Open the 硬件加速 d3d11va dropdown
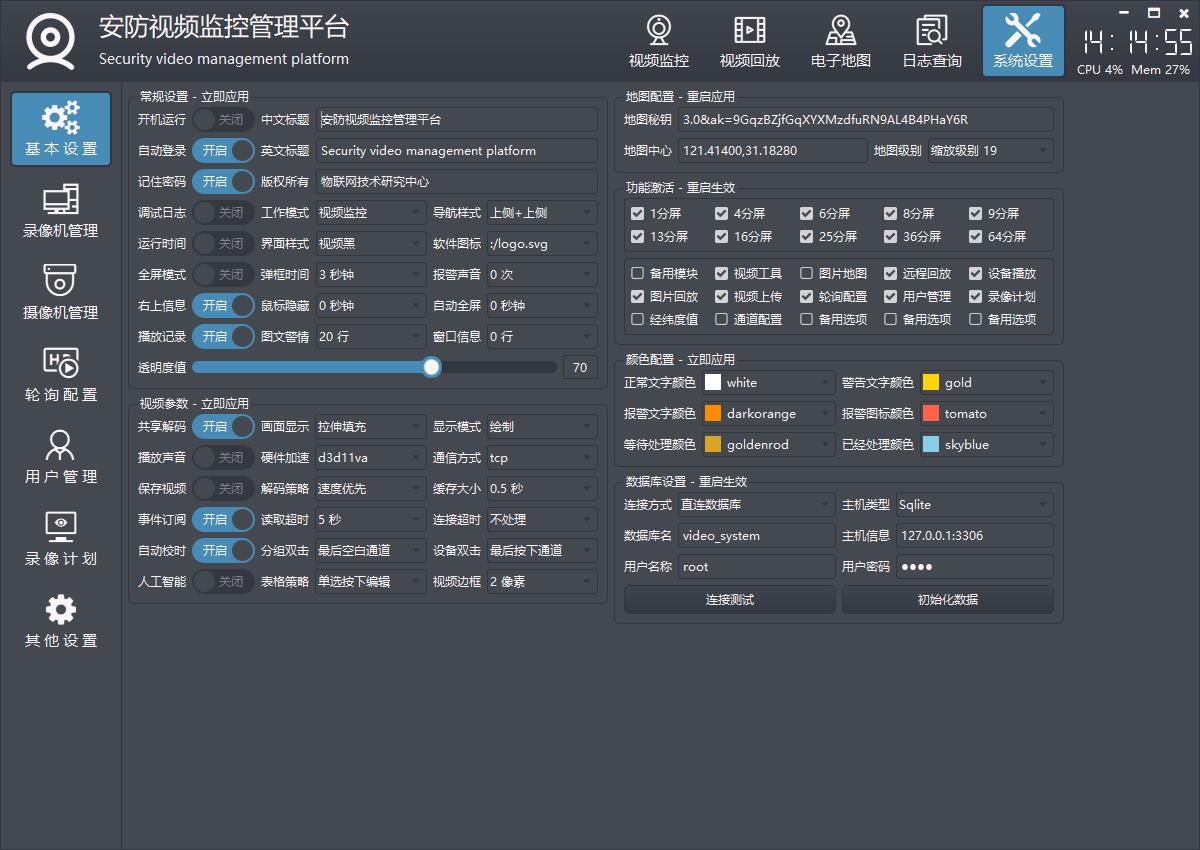Screen dimensions: 1200x850 (x=370, y=458)
